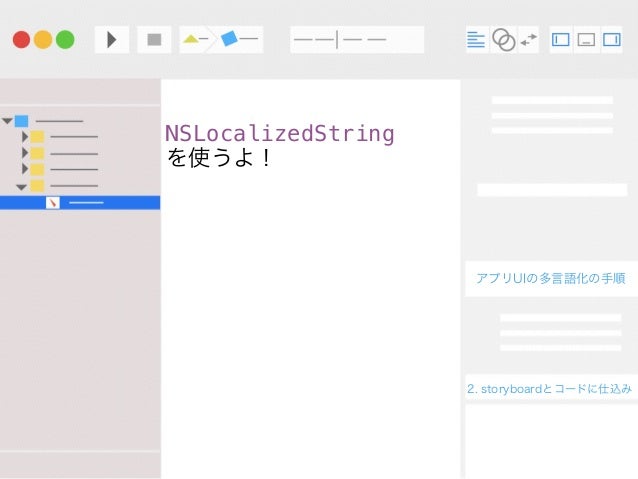Switch to the standard editor icon
Screen dimensions: 638x479
[x=476, y=39]
